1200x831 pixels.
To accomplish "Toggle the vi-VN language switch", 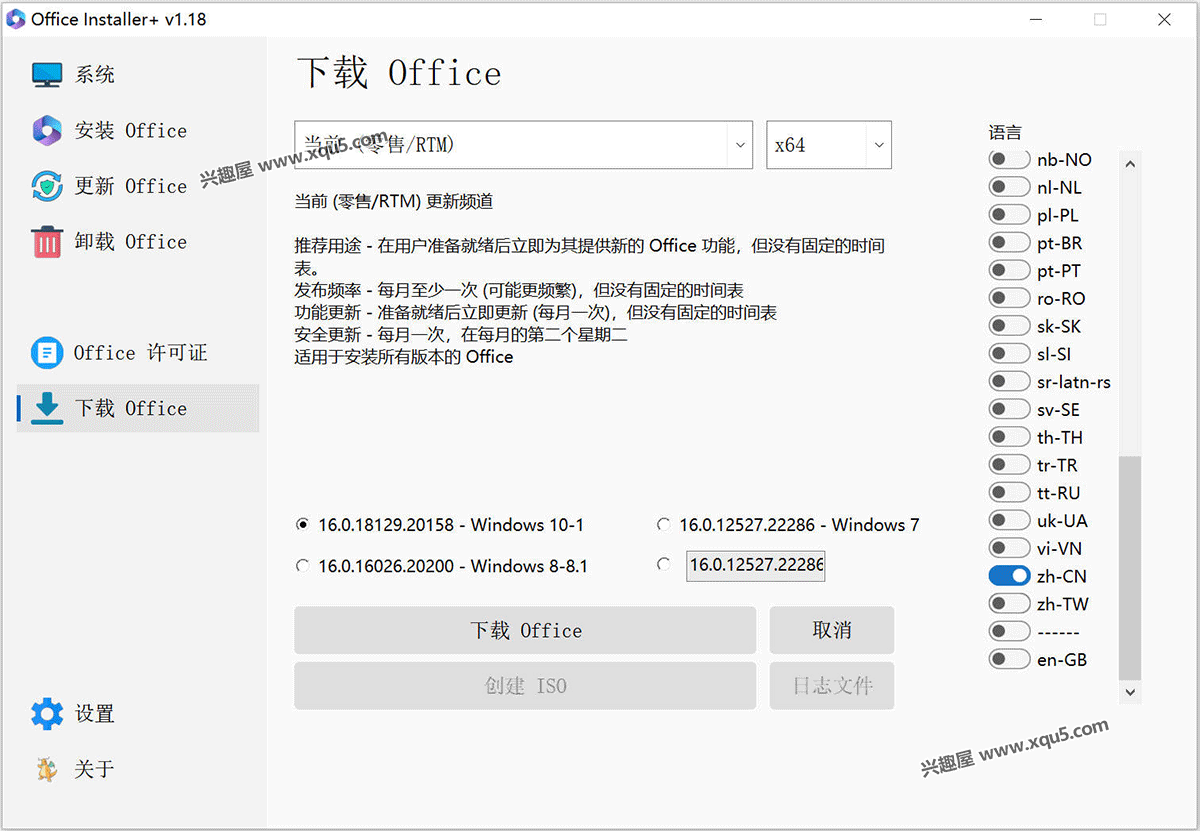I will [x=1009, y=548].
